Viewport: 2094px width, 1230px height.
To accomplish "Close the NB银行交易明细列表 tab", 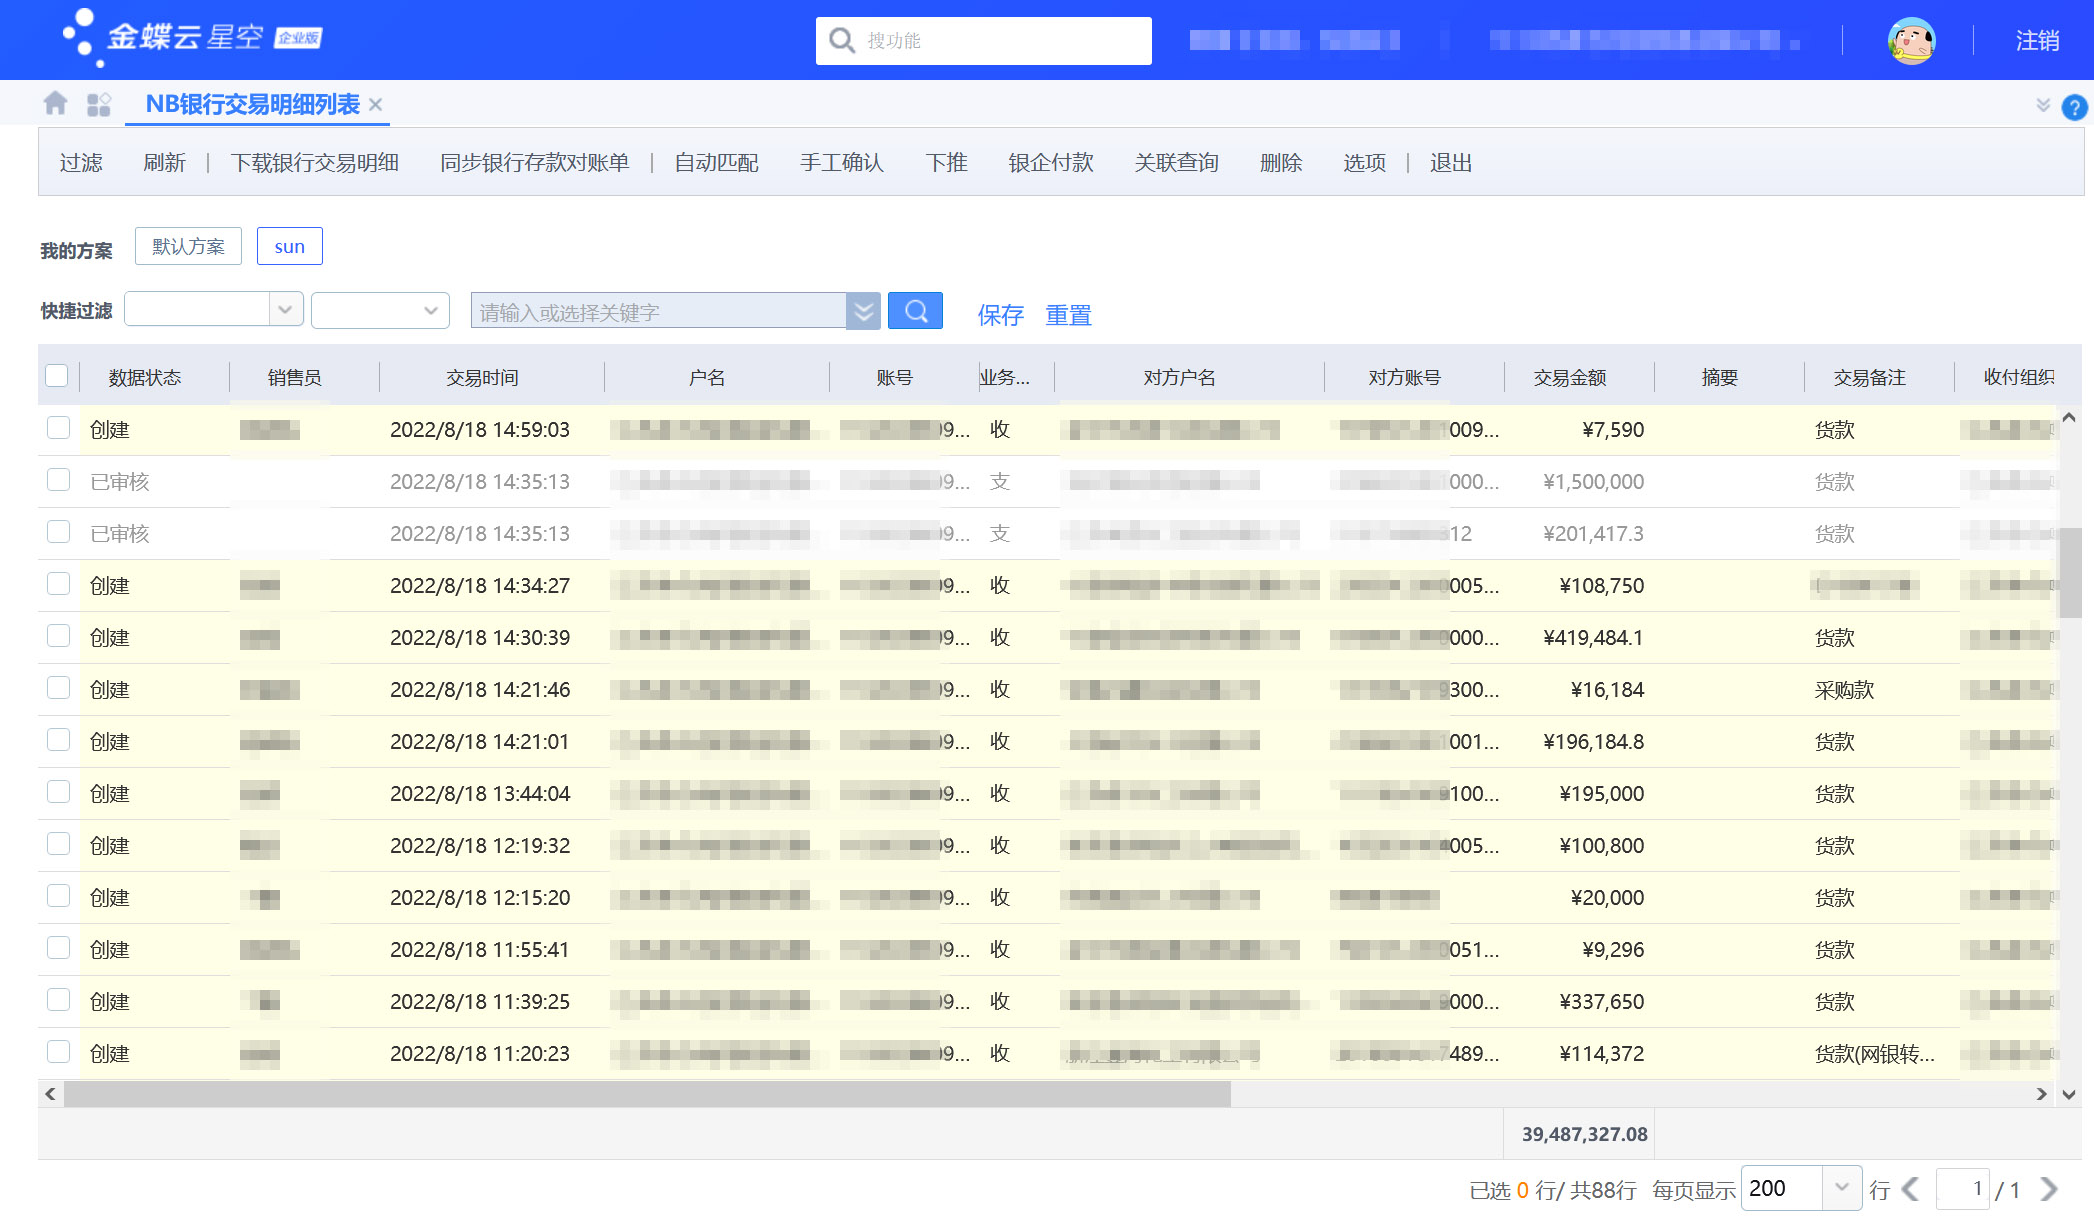I will 376,104.
